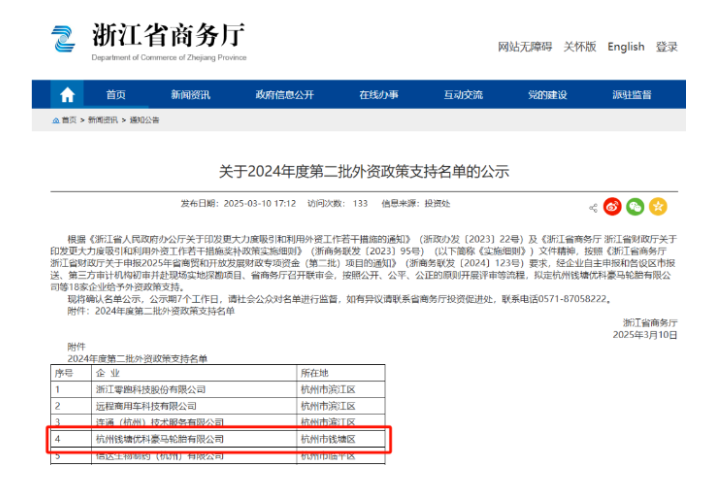Open the gray share icon
Image resolution: width=702 pixels, height=484 pixels.
593,208
